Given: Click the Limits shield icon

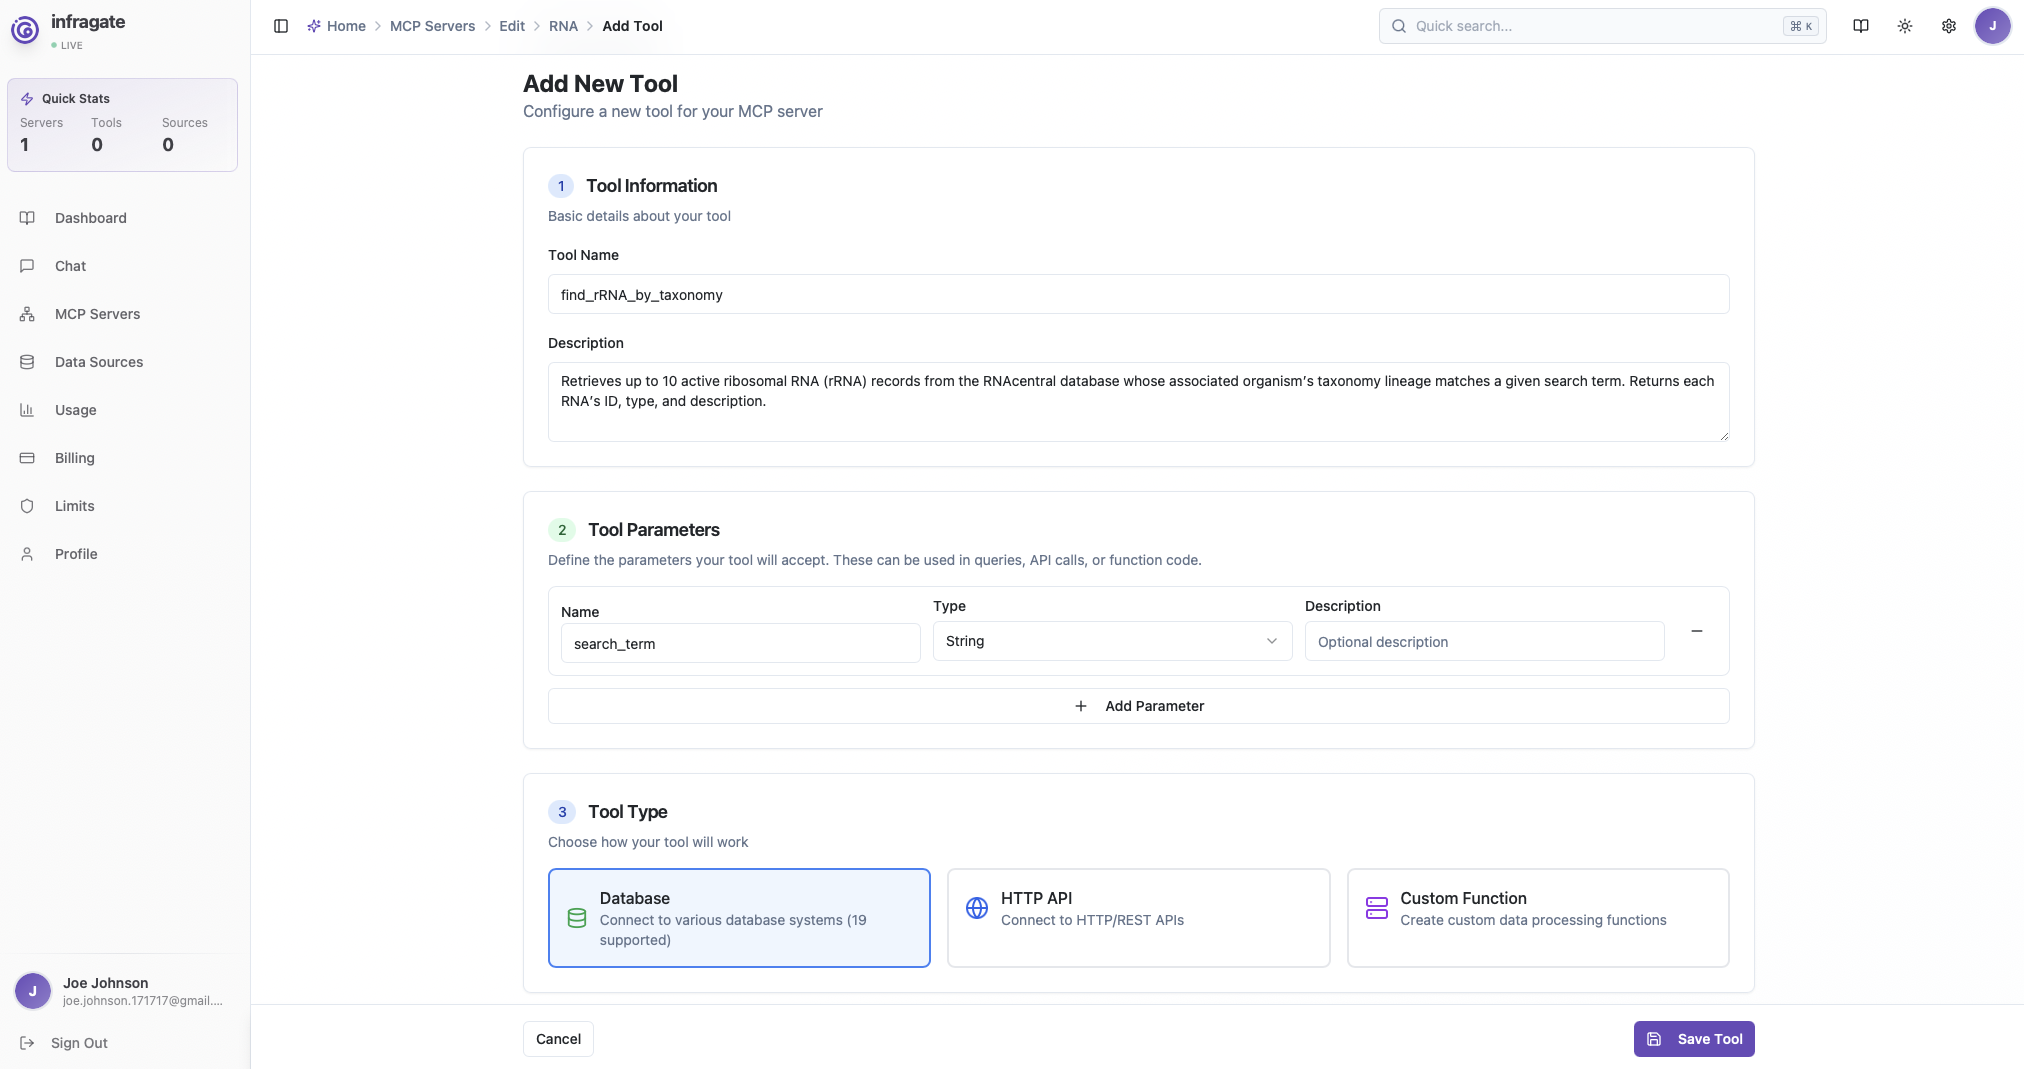Looking at the screenshot, I should [x=27, y=506].
